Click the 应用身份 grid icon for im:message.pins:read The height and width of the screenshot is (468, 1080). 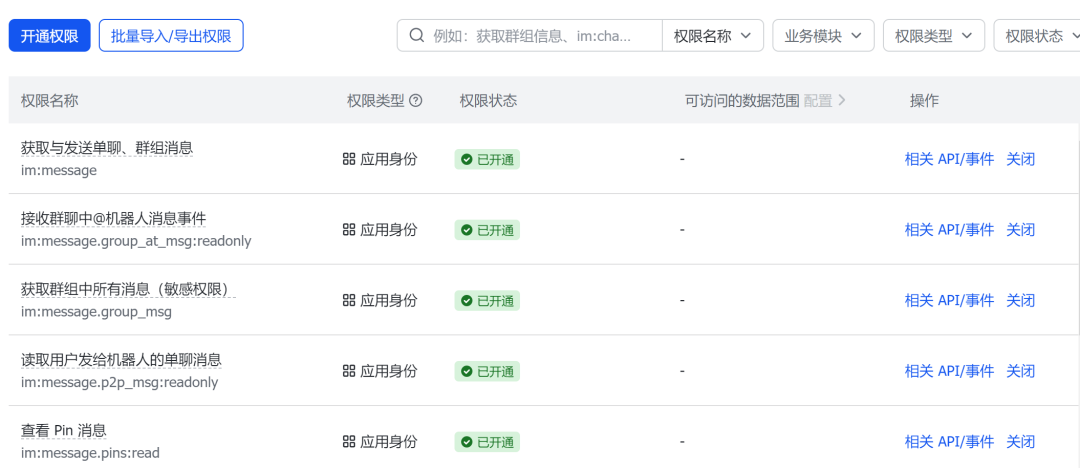(x=349, y=441)
